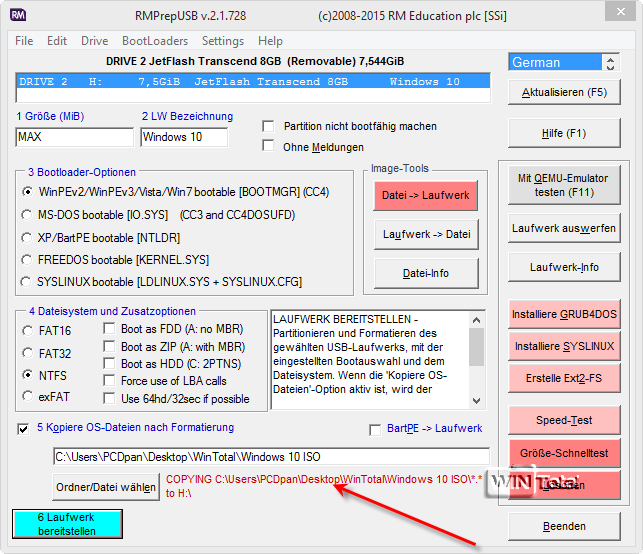Click the COPYING status message text
Viewport: 643px width, 554px height.
[324, 486]
